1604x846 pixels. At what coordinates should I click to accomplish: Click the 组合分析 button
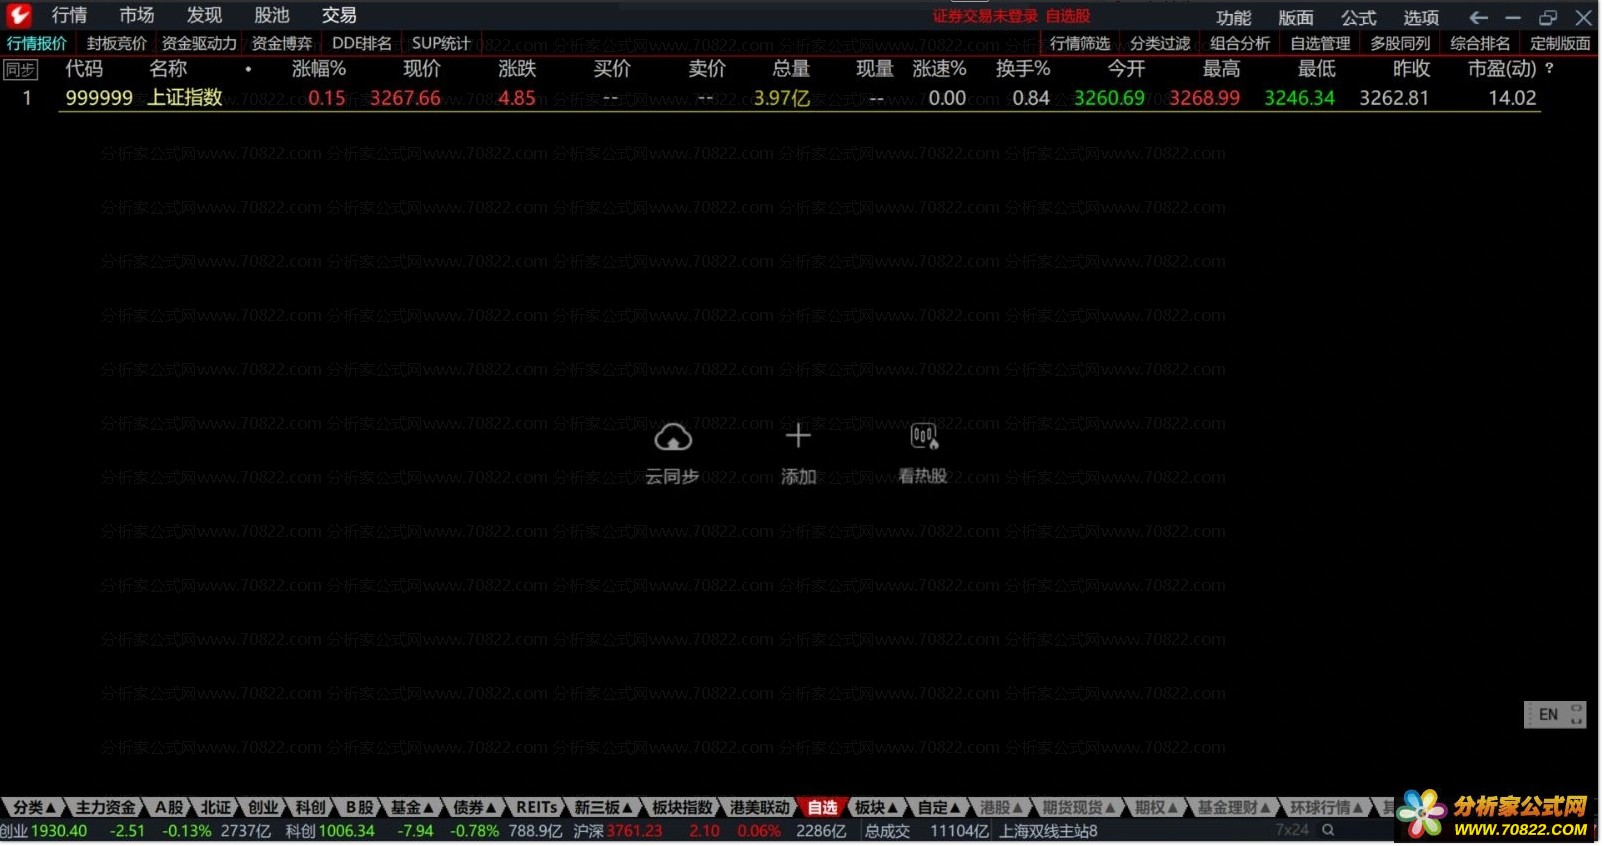[1240, 43]
